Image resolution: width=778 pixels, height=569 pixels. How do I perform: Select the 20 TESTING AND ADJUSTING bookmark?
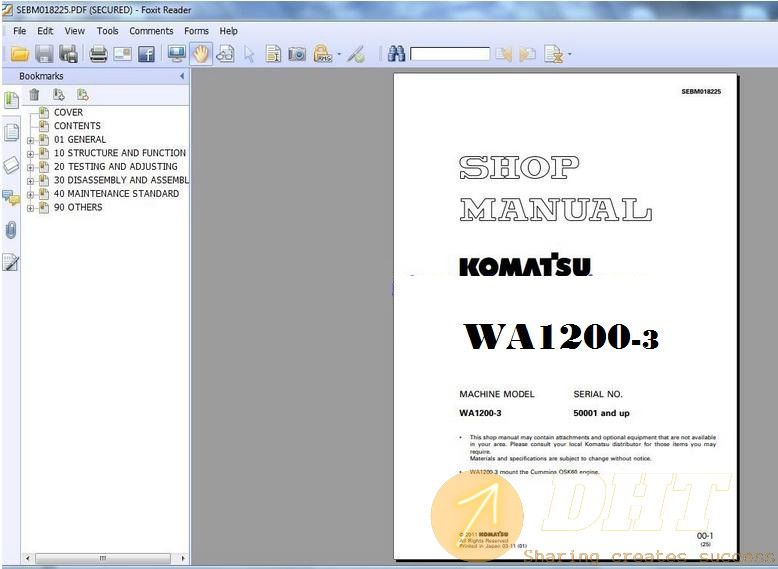click(116, 167)
